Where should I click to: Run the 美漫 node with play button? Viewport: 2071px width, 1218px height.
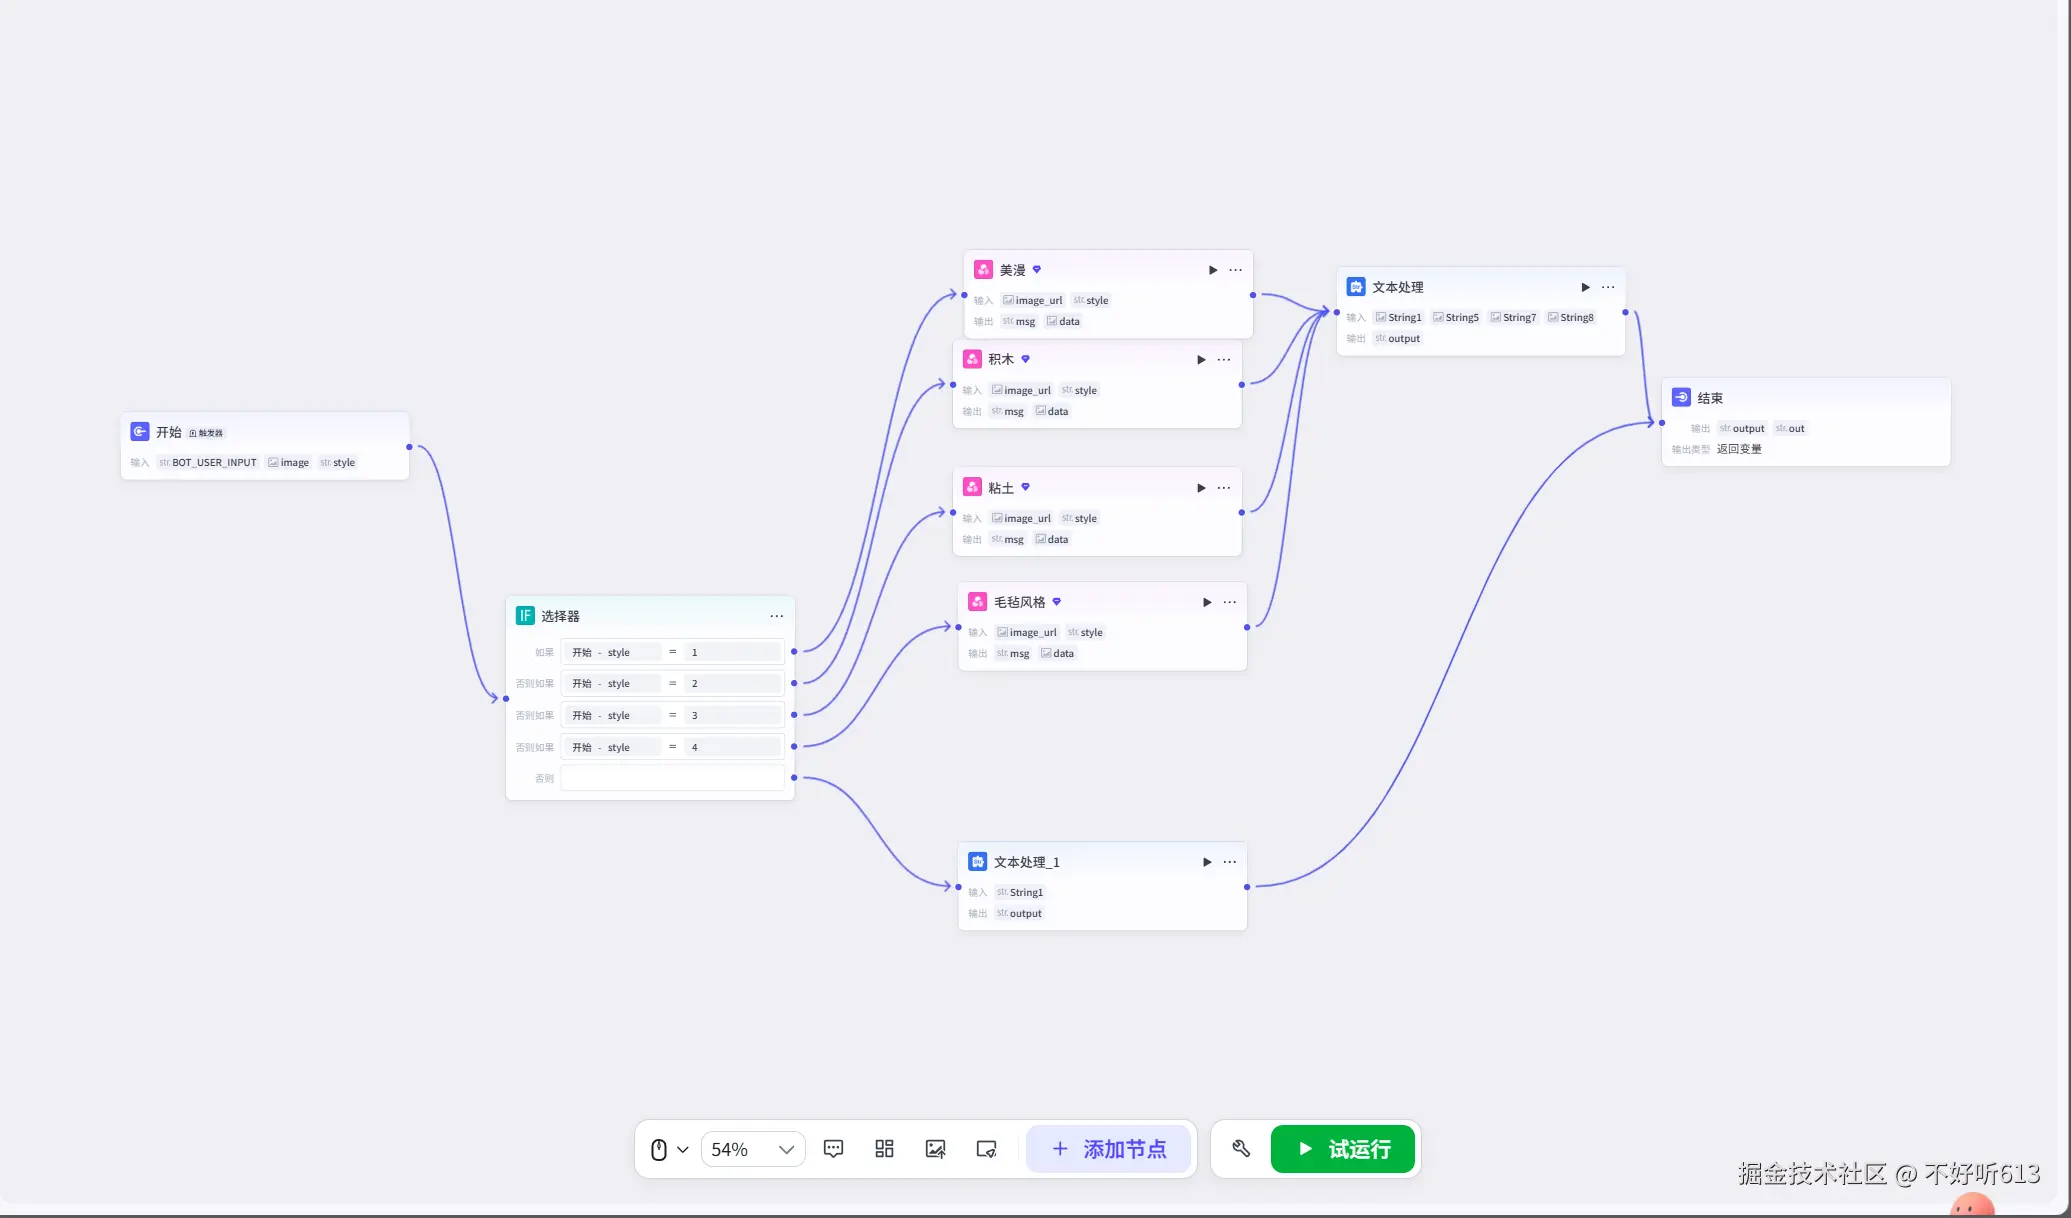(1212, 270)
